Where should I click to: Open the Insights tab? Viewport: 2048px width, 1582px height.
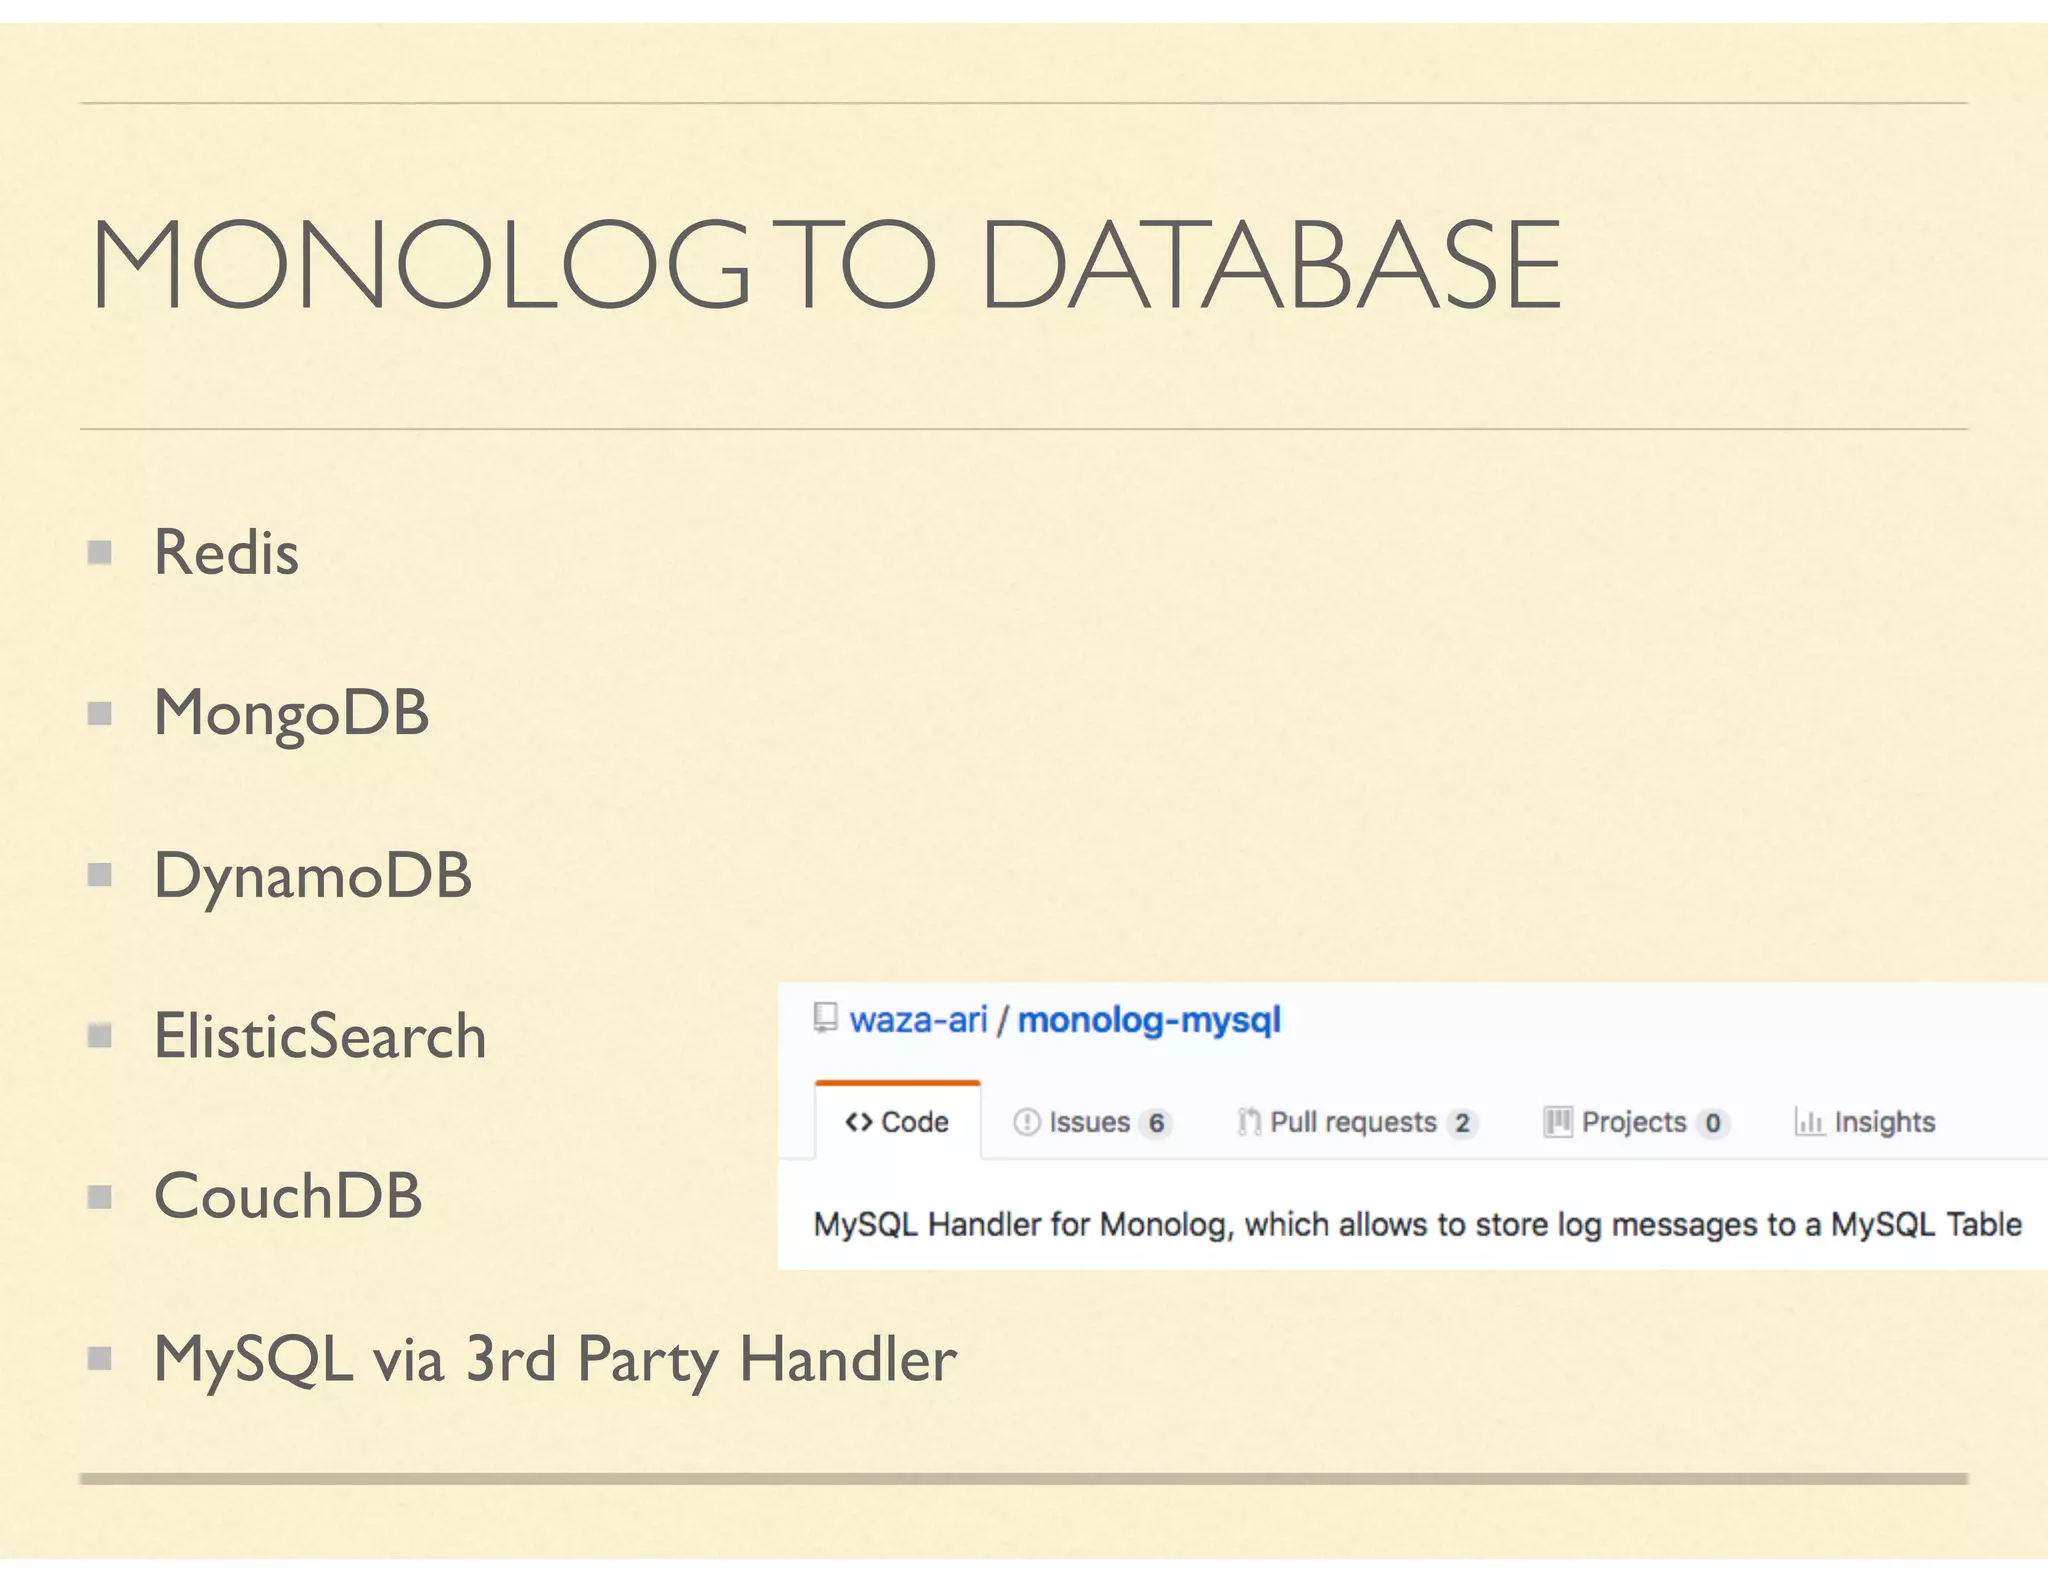click(x=1865, y=1122)
